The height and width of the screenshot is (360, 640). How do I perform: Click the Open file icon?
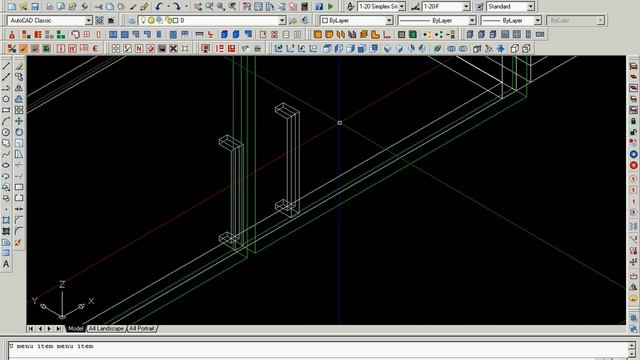[x=23, y=7]
